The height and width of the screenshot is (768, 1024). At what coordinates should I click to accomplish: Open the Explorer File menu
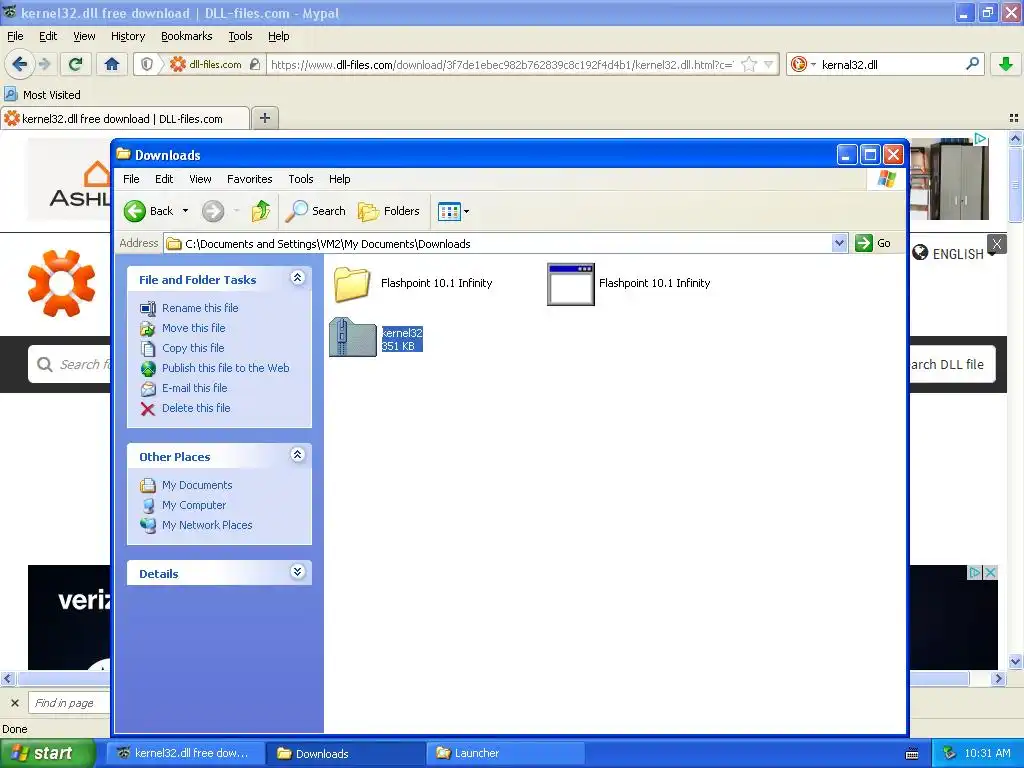(x=131, y=179)
